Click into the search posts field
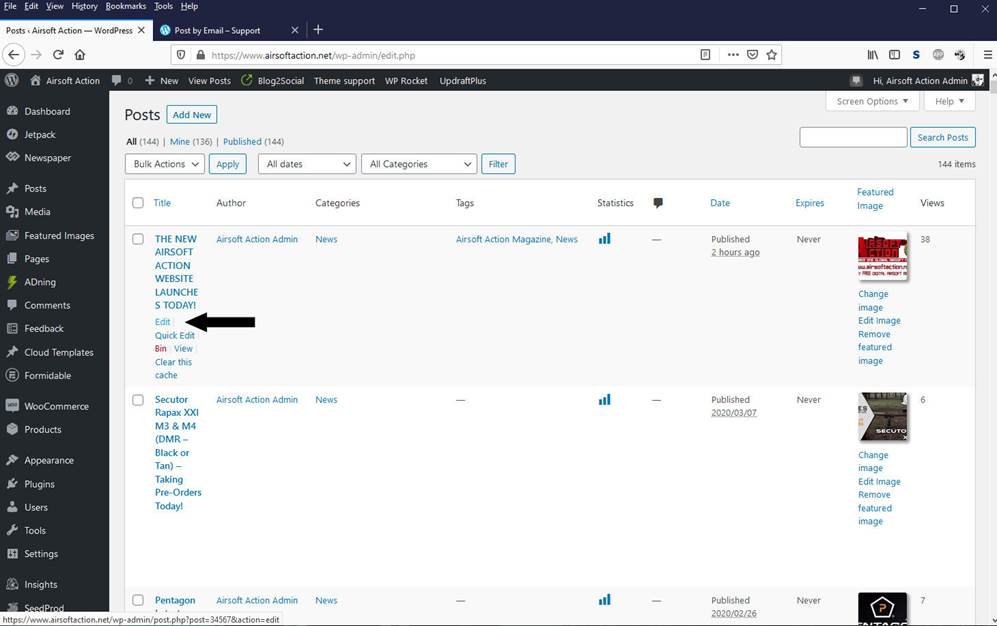Image resolution: width=997 pixels, height=626 pixels. 853,137
